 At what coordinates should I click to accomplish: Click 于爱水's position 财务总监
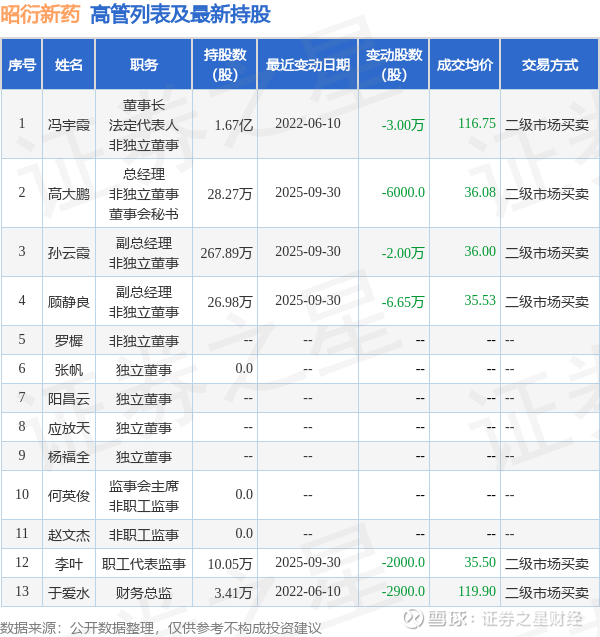pyautogui.click(x=143, y=593)
